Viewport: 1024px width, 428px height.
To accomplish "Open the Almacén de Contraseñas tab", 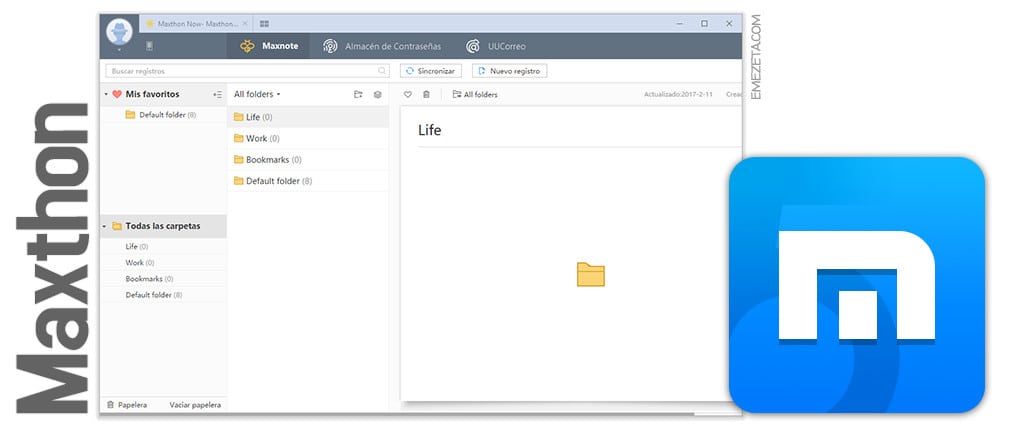I will [382, 46].
